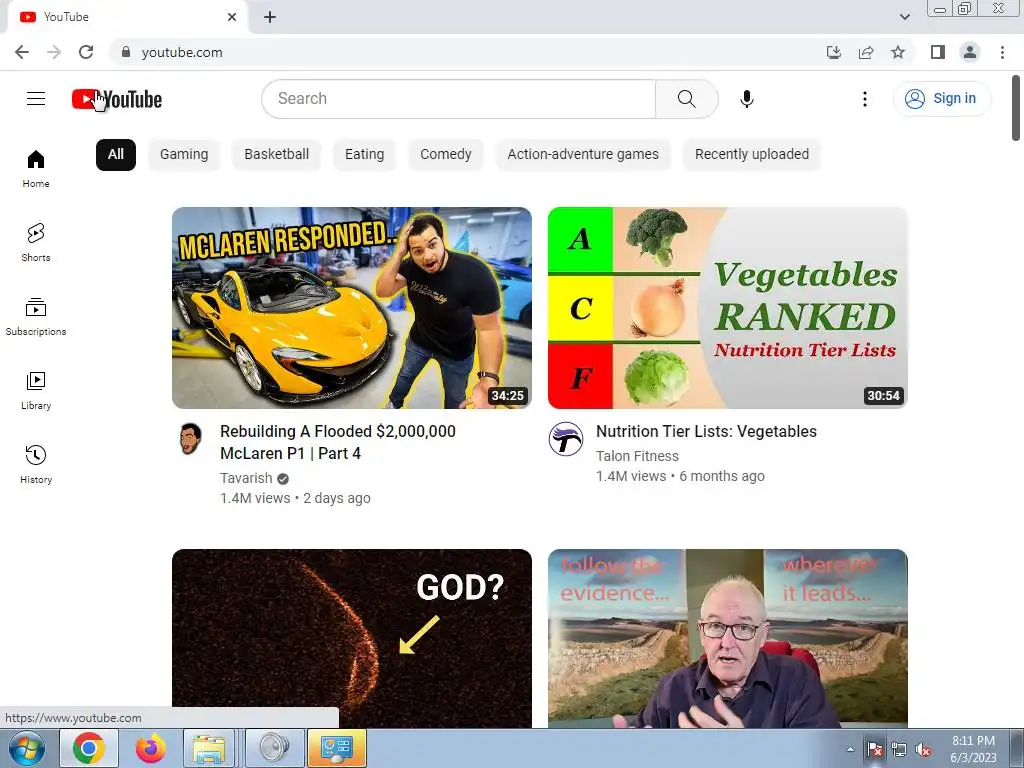Go back with browser back arrow
1024x768 pixels.
[x=22, y=52]
